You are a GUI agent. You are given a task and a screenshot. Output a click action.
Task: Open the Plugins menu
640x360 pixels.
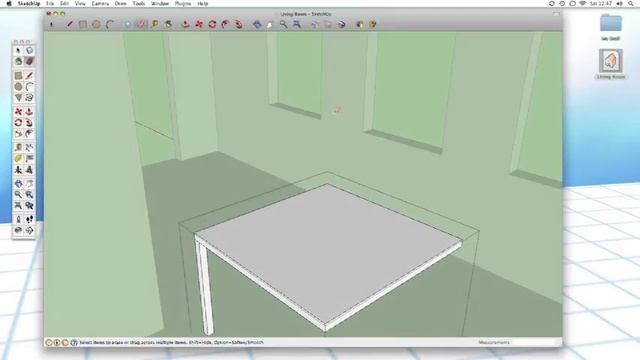point(183,4)
